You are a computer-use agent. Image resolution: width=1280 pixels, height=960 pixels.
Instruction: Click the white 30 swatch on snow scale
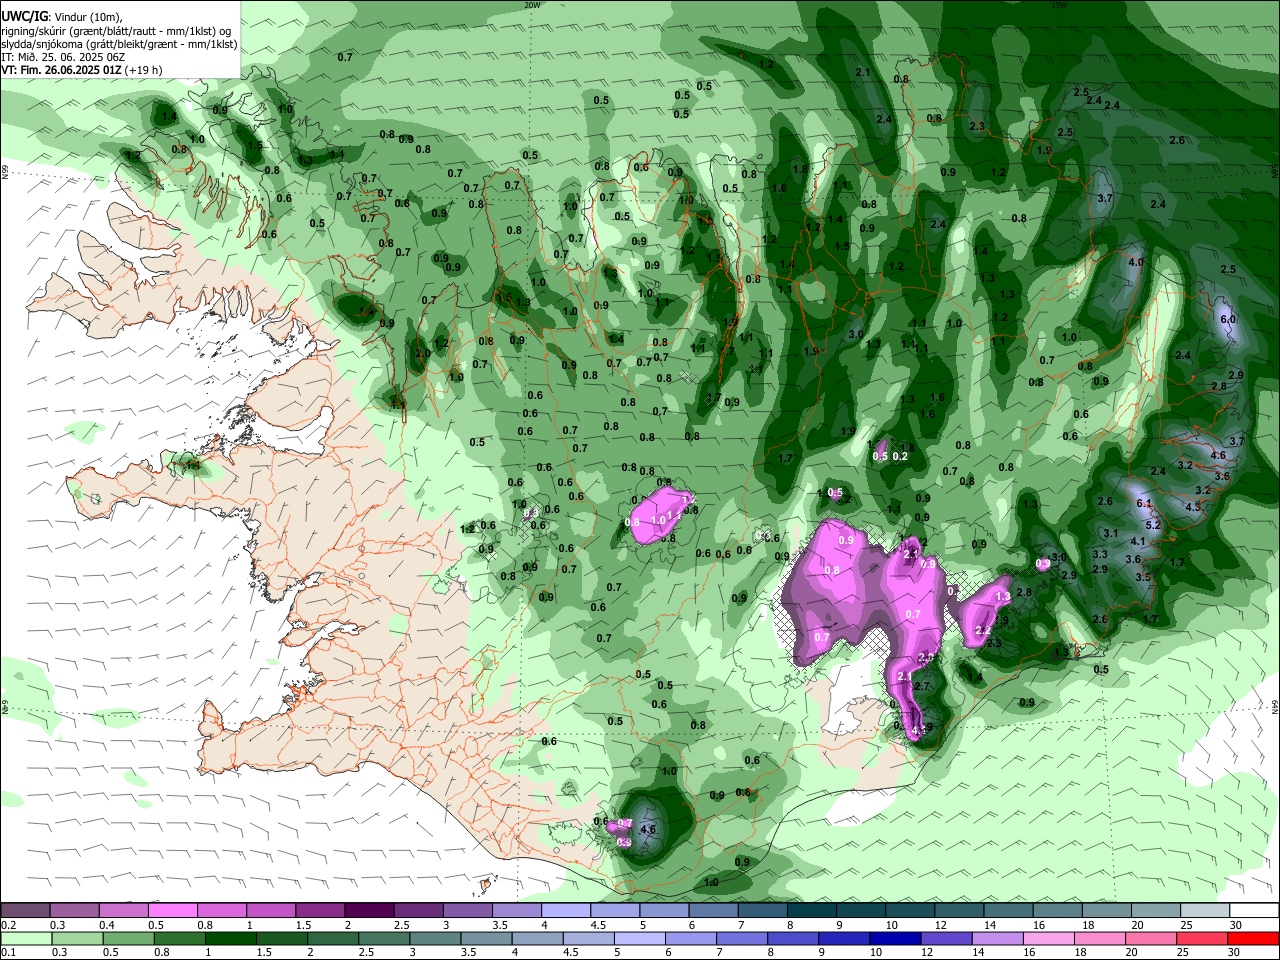(x=1253, y=911)
